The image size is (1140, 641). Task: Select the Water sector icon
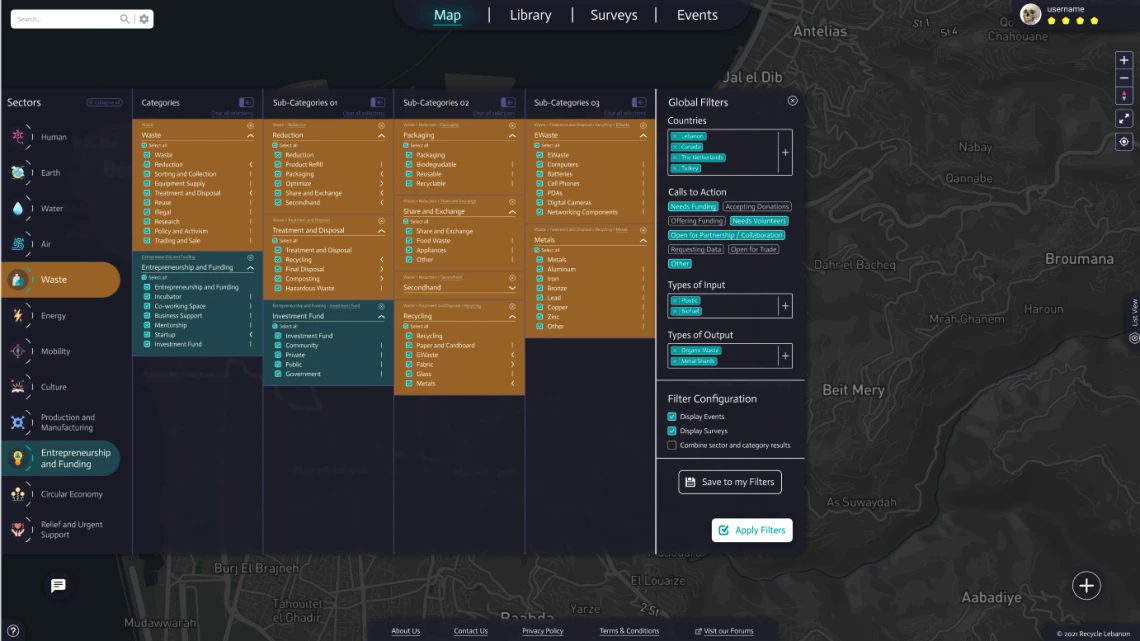[x=18, y=208]
